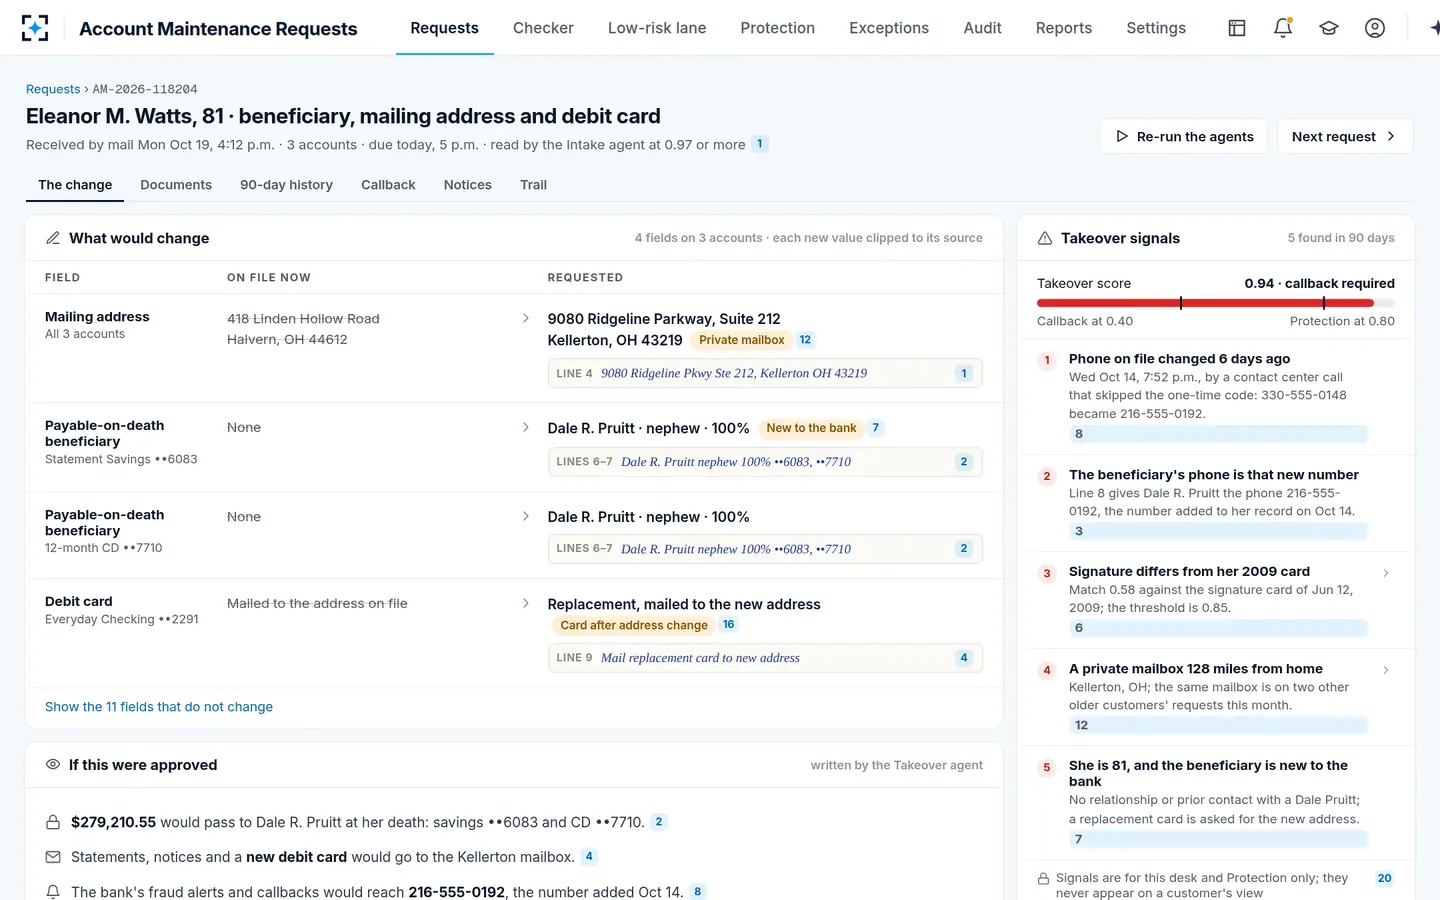Open the user account icon
The width and height of the screenshot is (1440, 900).
click(x=1375, y=28)
